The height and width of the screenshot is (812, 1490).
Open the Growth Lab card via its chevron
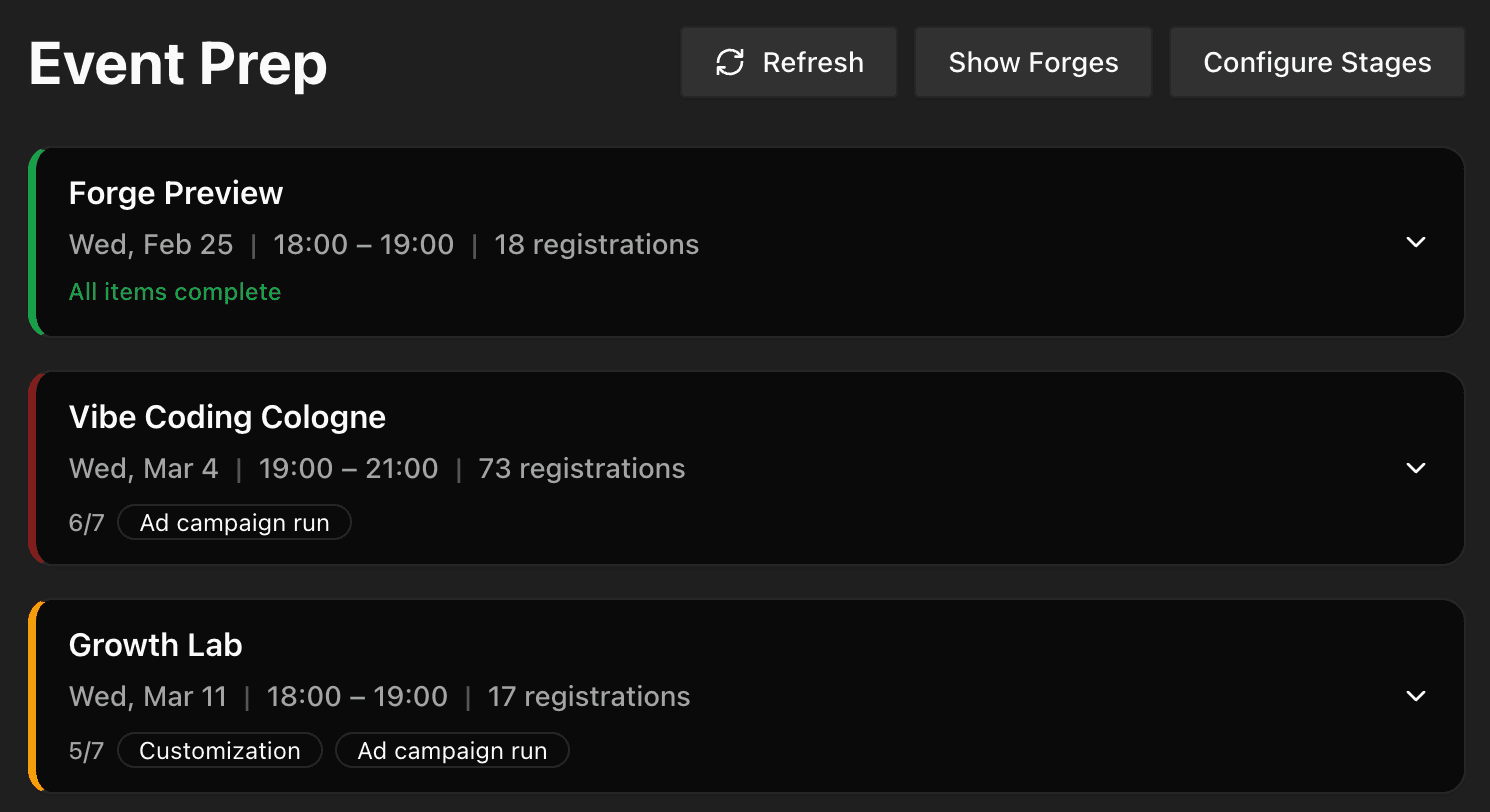click(x=1415, y=696)
